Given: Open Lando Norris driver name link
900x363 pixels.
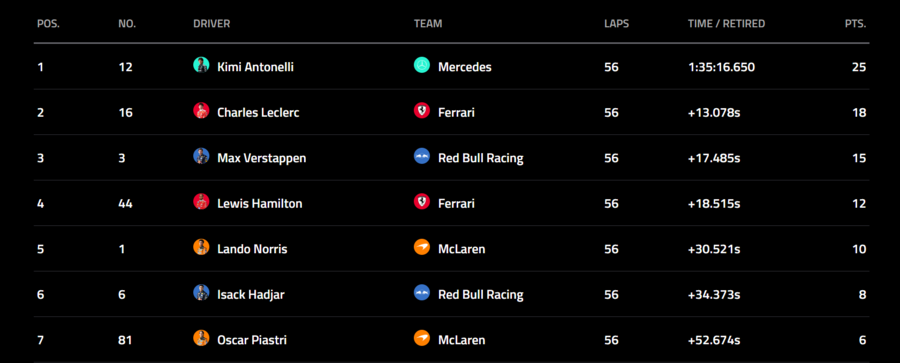Looking at the screenshot, I should [x=252, y=249].
